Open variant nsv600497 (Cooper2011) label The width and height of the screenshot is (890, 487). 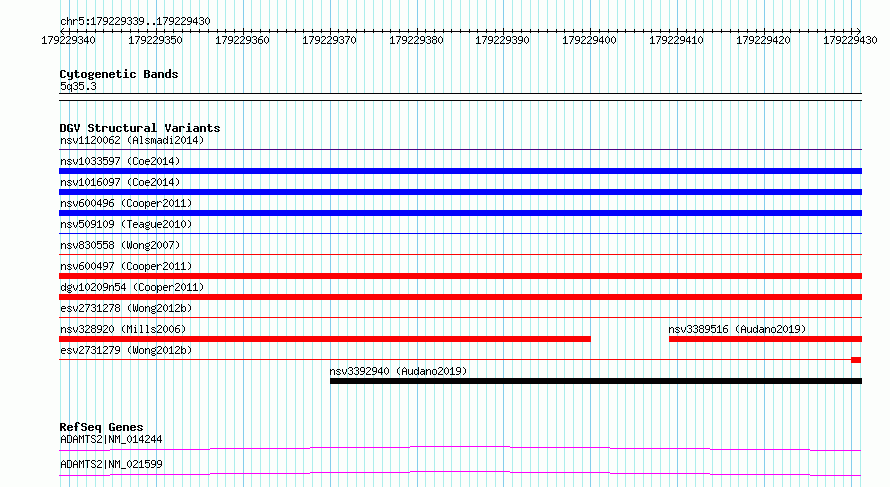click(126, 266)
